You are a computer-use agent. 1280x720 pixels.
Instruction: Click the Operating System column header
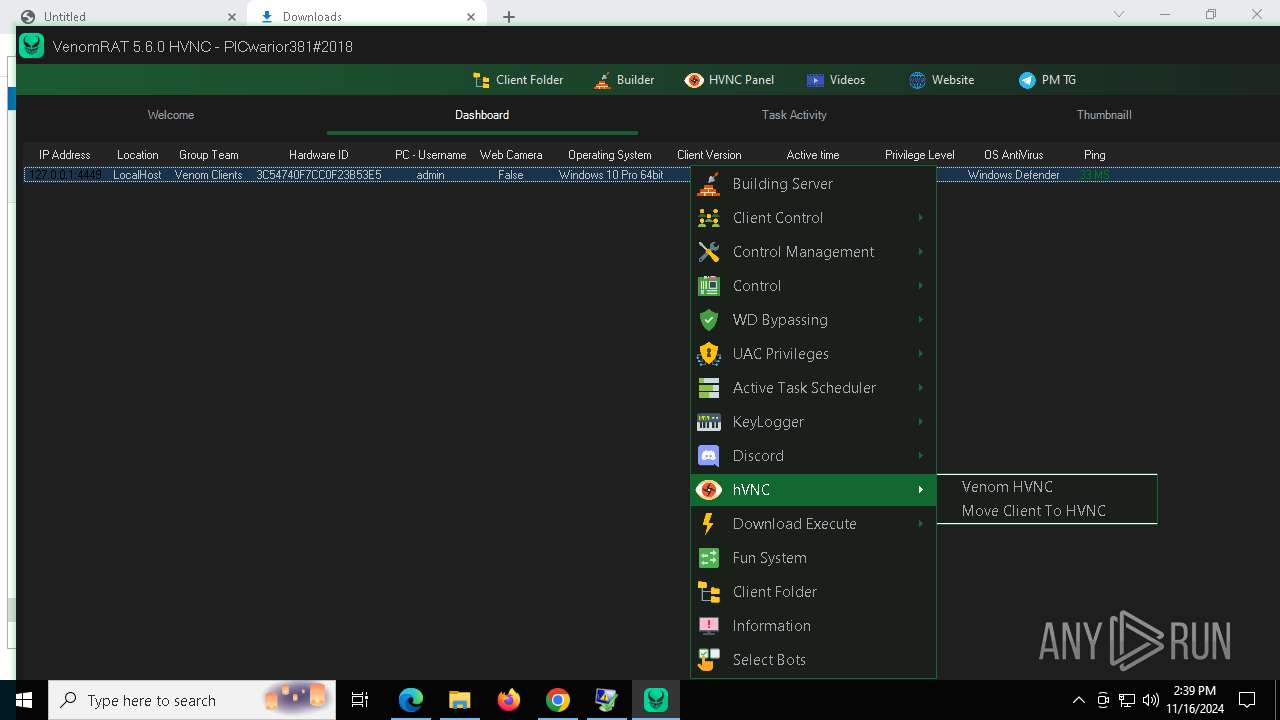(x=610, y=155)
